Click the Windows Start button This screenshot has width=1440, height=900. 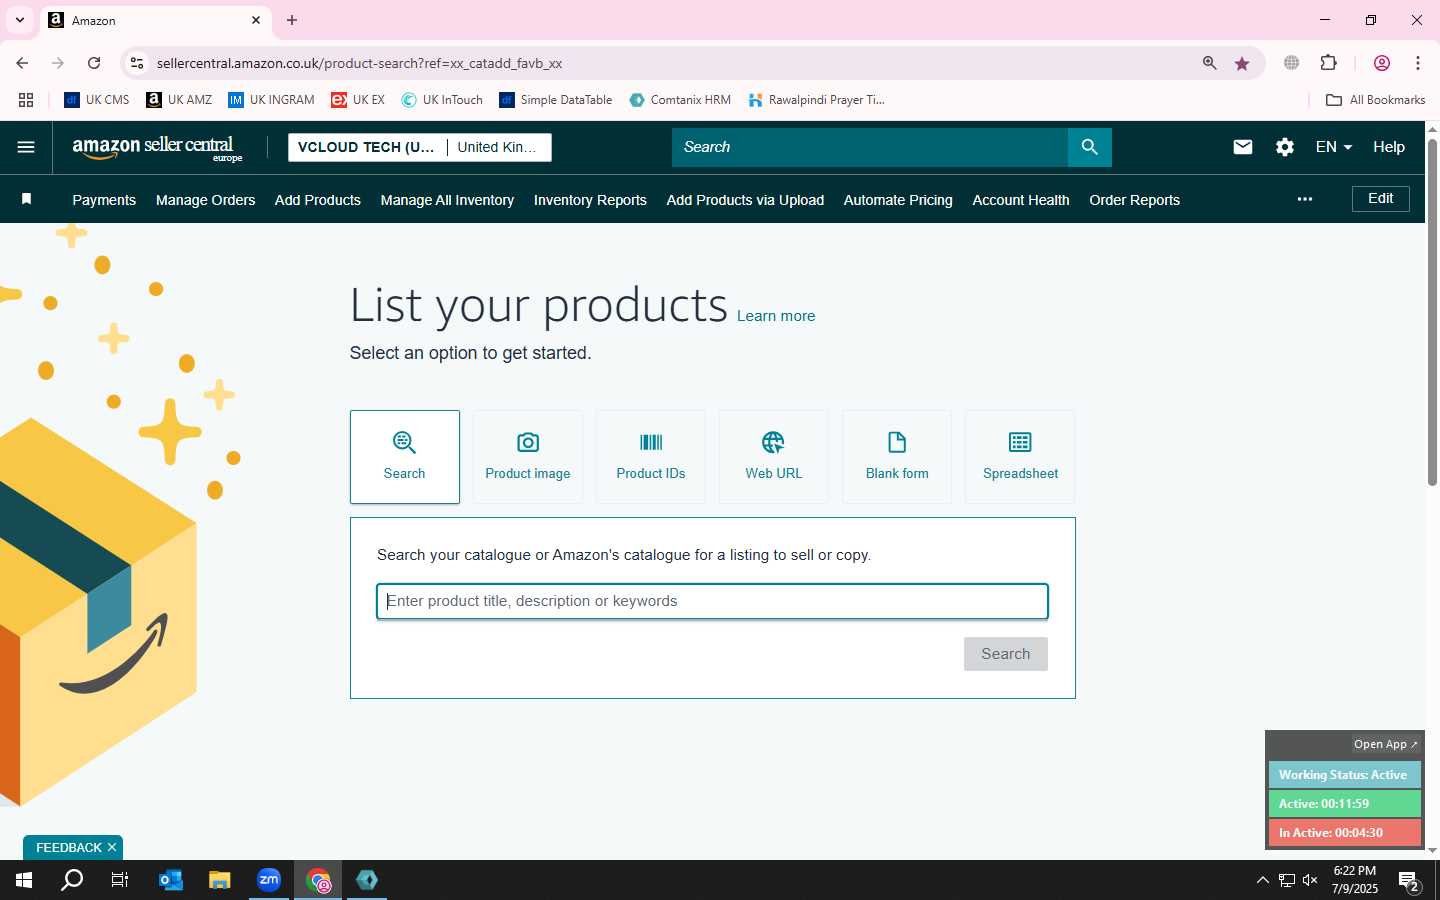[24, 880]
